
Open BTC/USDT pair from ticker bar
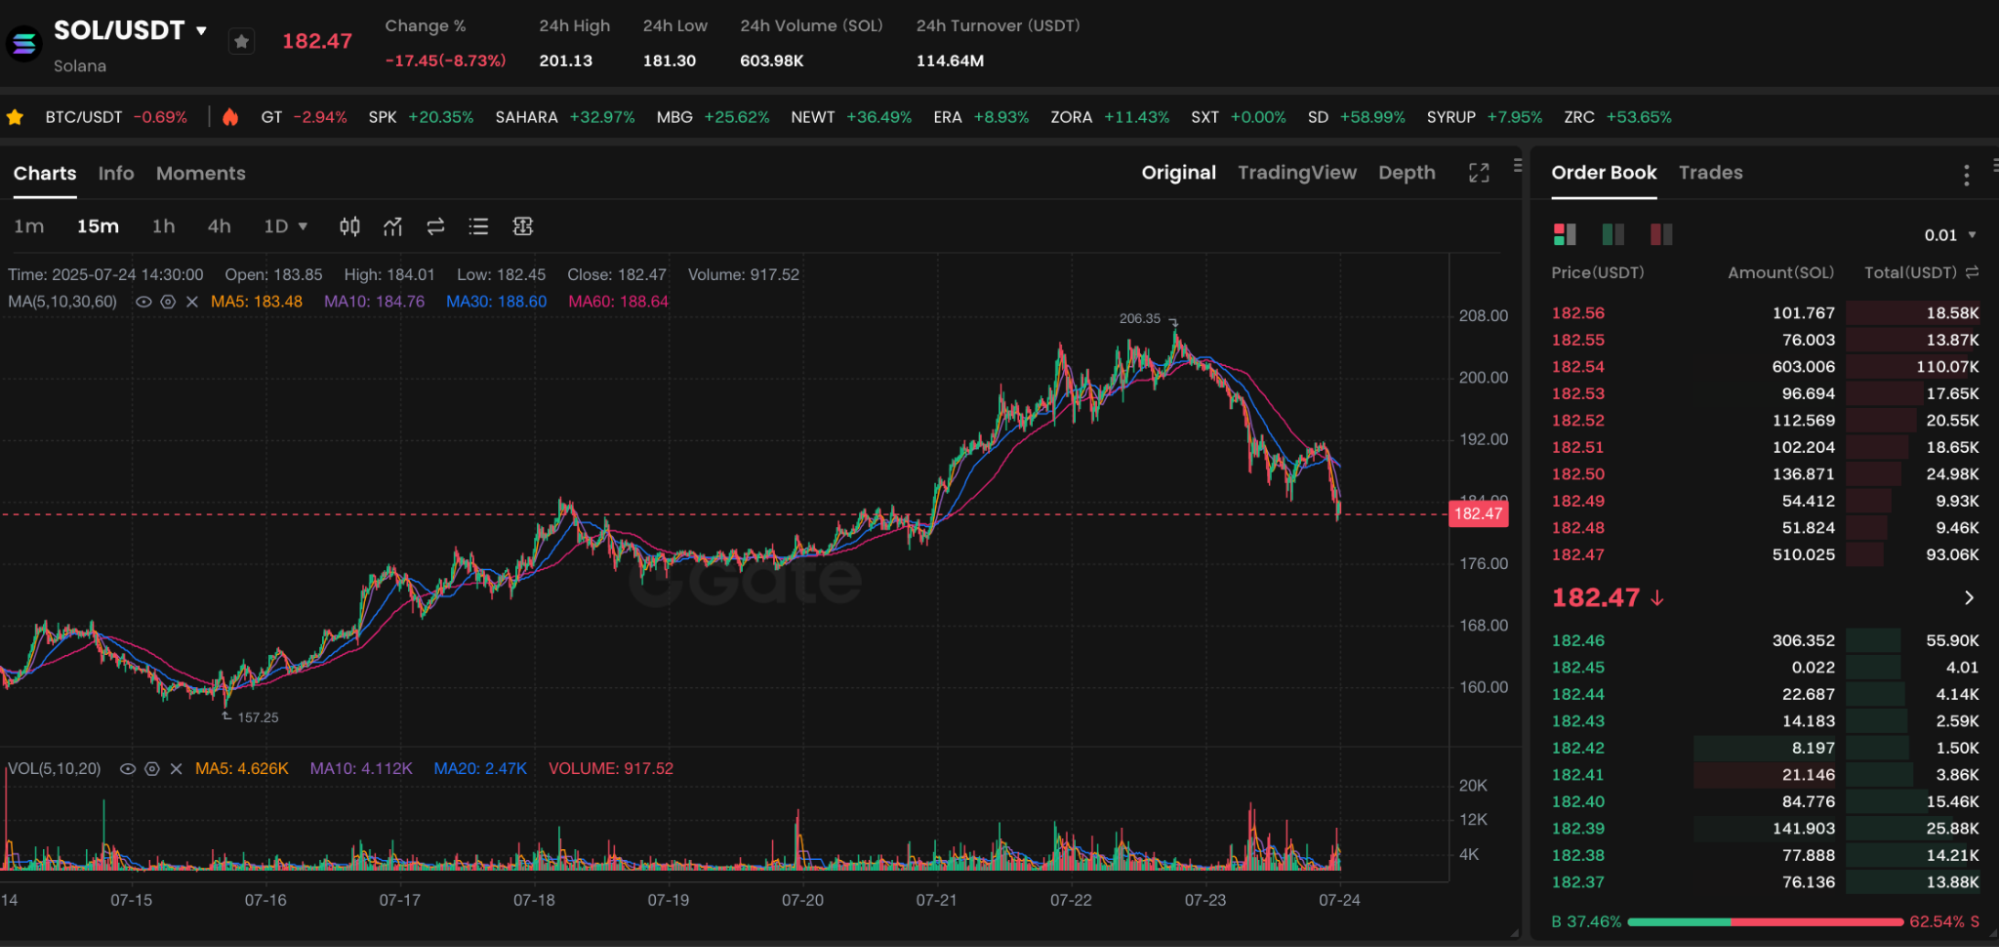point(116,117)
